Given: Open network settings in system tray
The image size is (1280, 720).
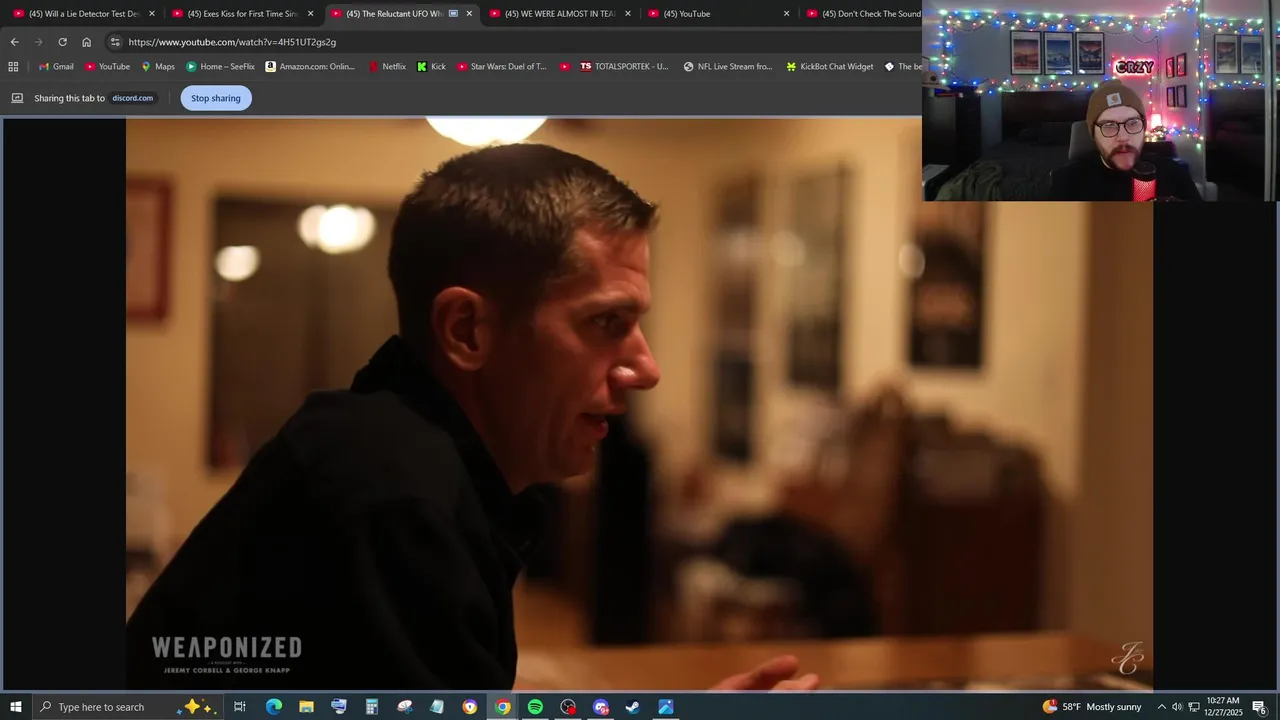Looking at the screenshot, I should coord(1194,707).
